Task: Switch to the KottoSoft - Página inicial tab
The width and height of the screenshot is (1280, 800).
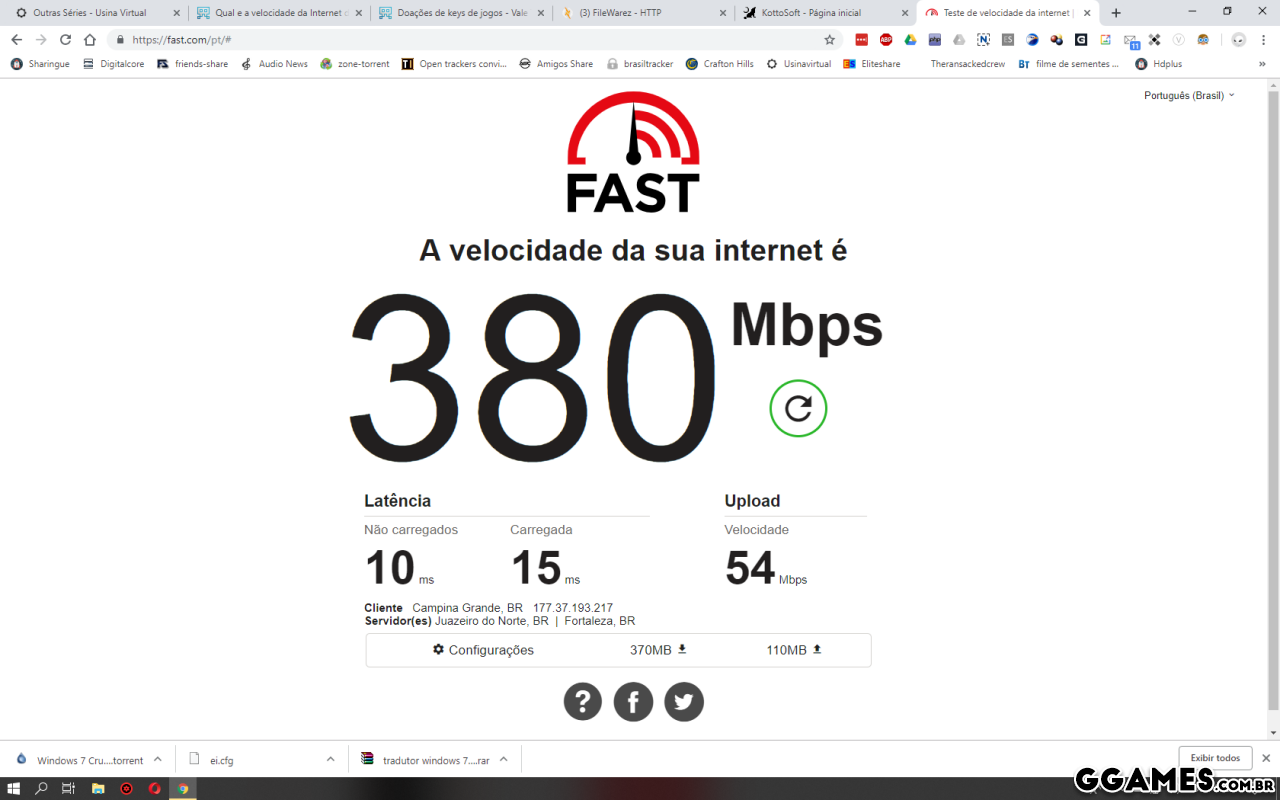Action: (825, 13)
